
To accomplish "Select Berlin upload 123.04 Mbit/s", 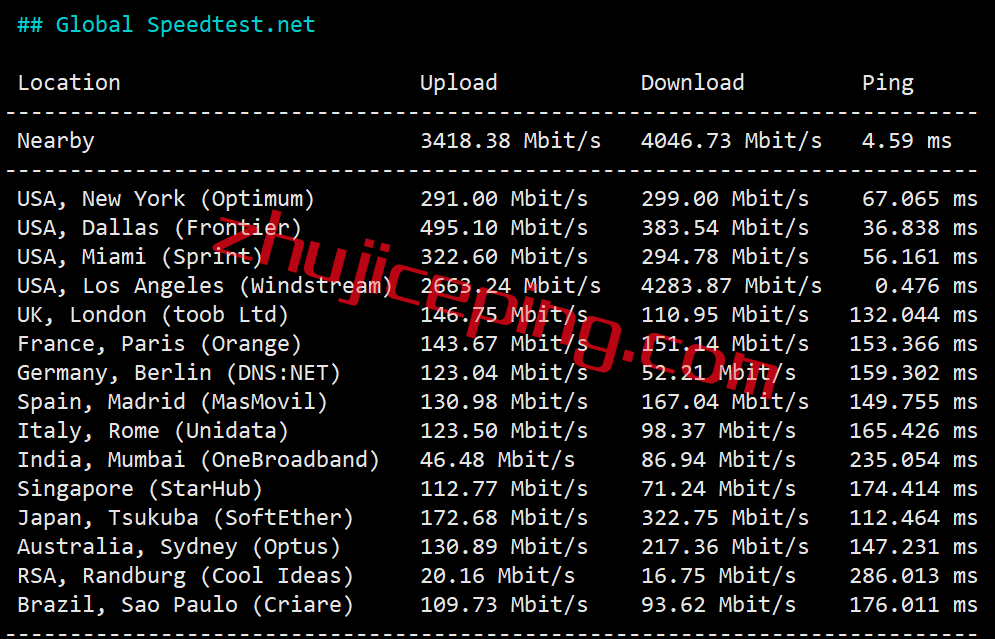I will [504, 373].
